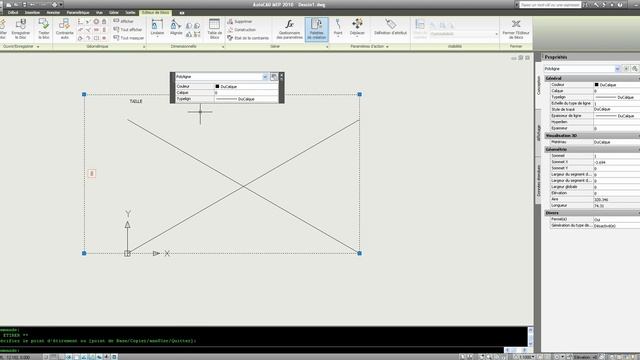Open the Vue ribbon tab
The width and height of the screenshot is (640, 360).
pos(99,13)
